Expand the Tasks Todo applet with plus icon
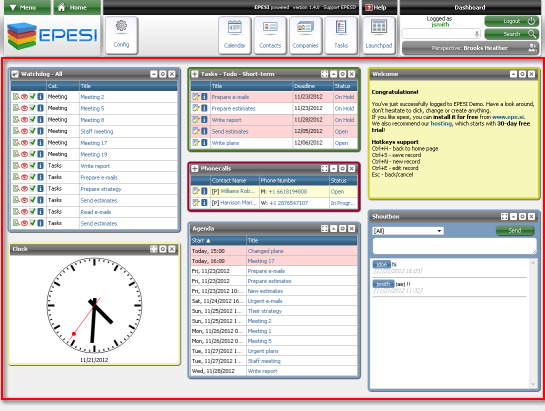 coord(195,74)
